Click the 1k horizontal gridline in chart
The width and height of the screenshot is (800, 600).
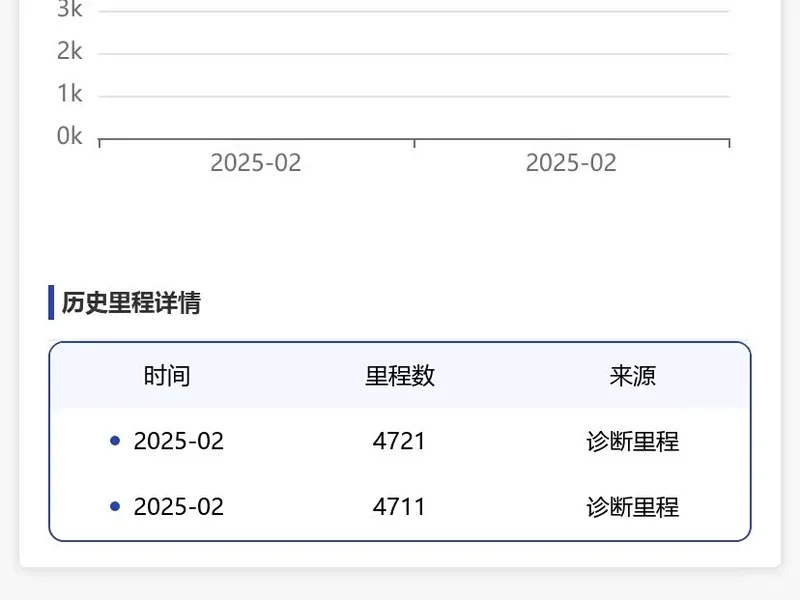(x=414, y=96)
